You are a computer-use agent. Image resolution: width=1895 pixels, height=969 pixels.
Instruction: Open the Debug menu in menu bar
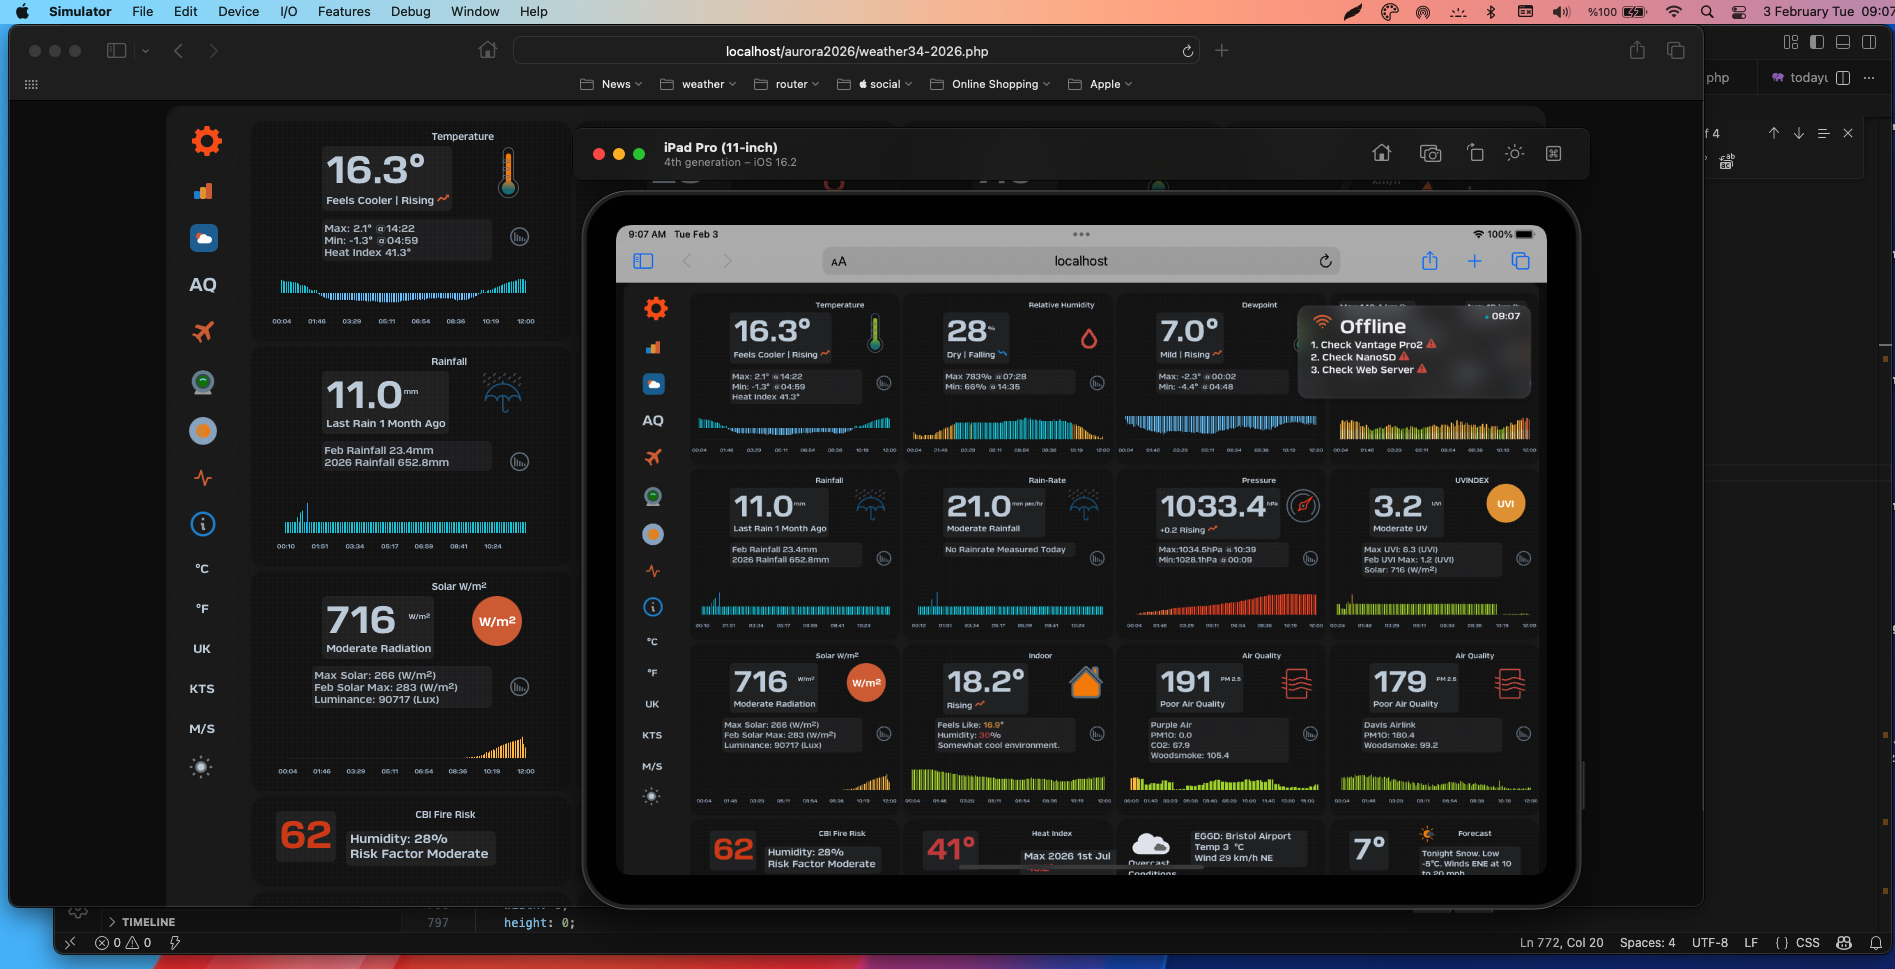coord(410,12)
